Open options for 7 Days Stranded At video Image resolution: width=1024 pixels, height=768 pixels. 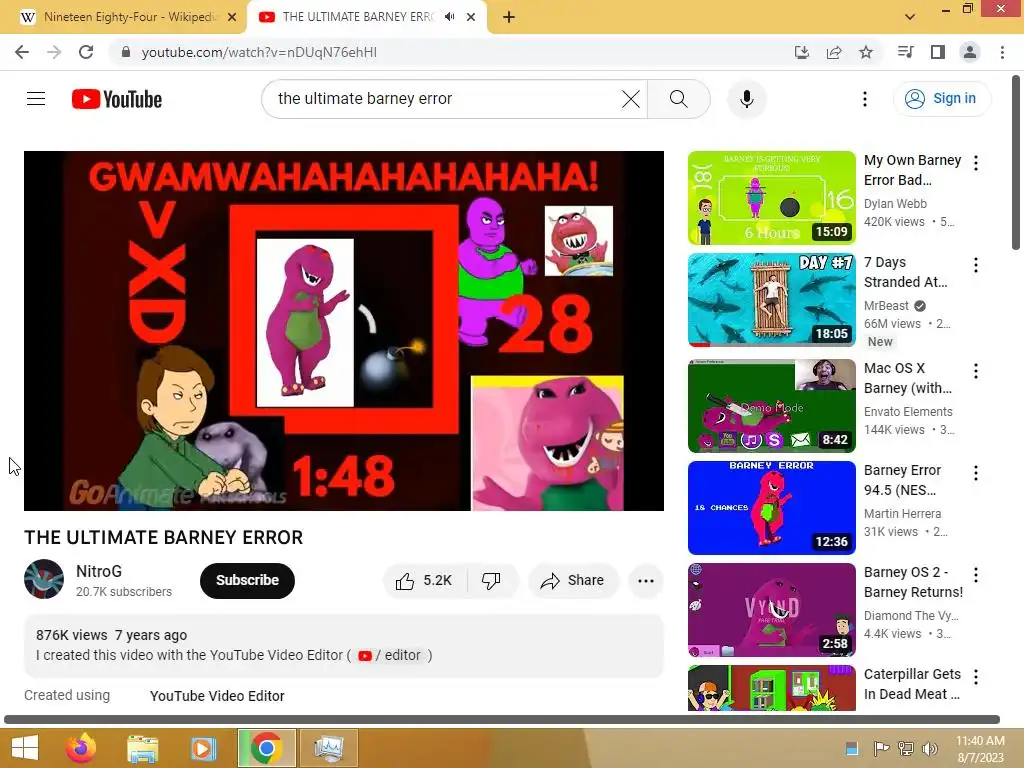point(976,265)
